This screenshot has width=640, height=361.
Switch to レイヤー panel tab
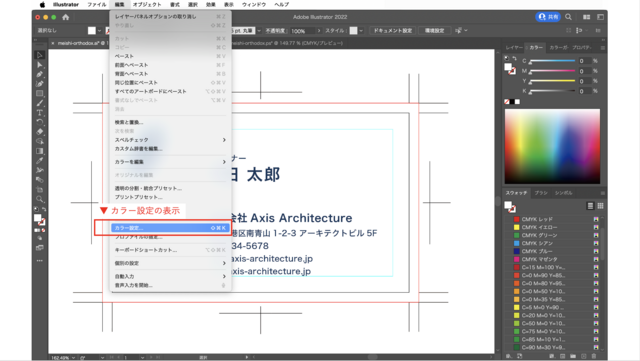click(x=514, y=48)
